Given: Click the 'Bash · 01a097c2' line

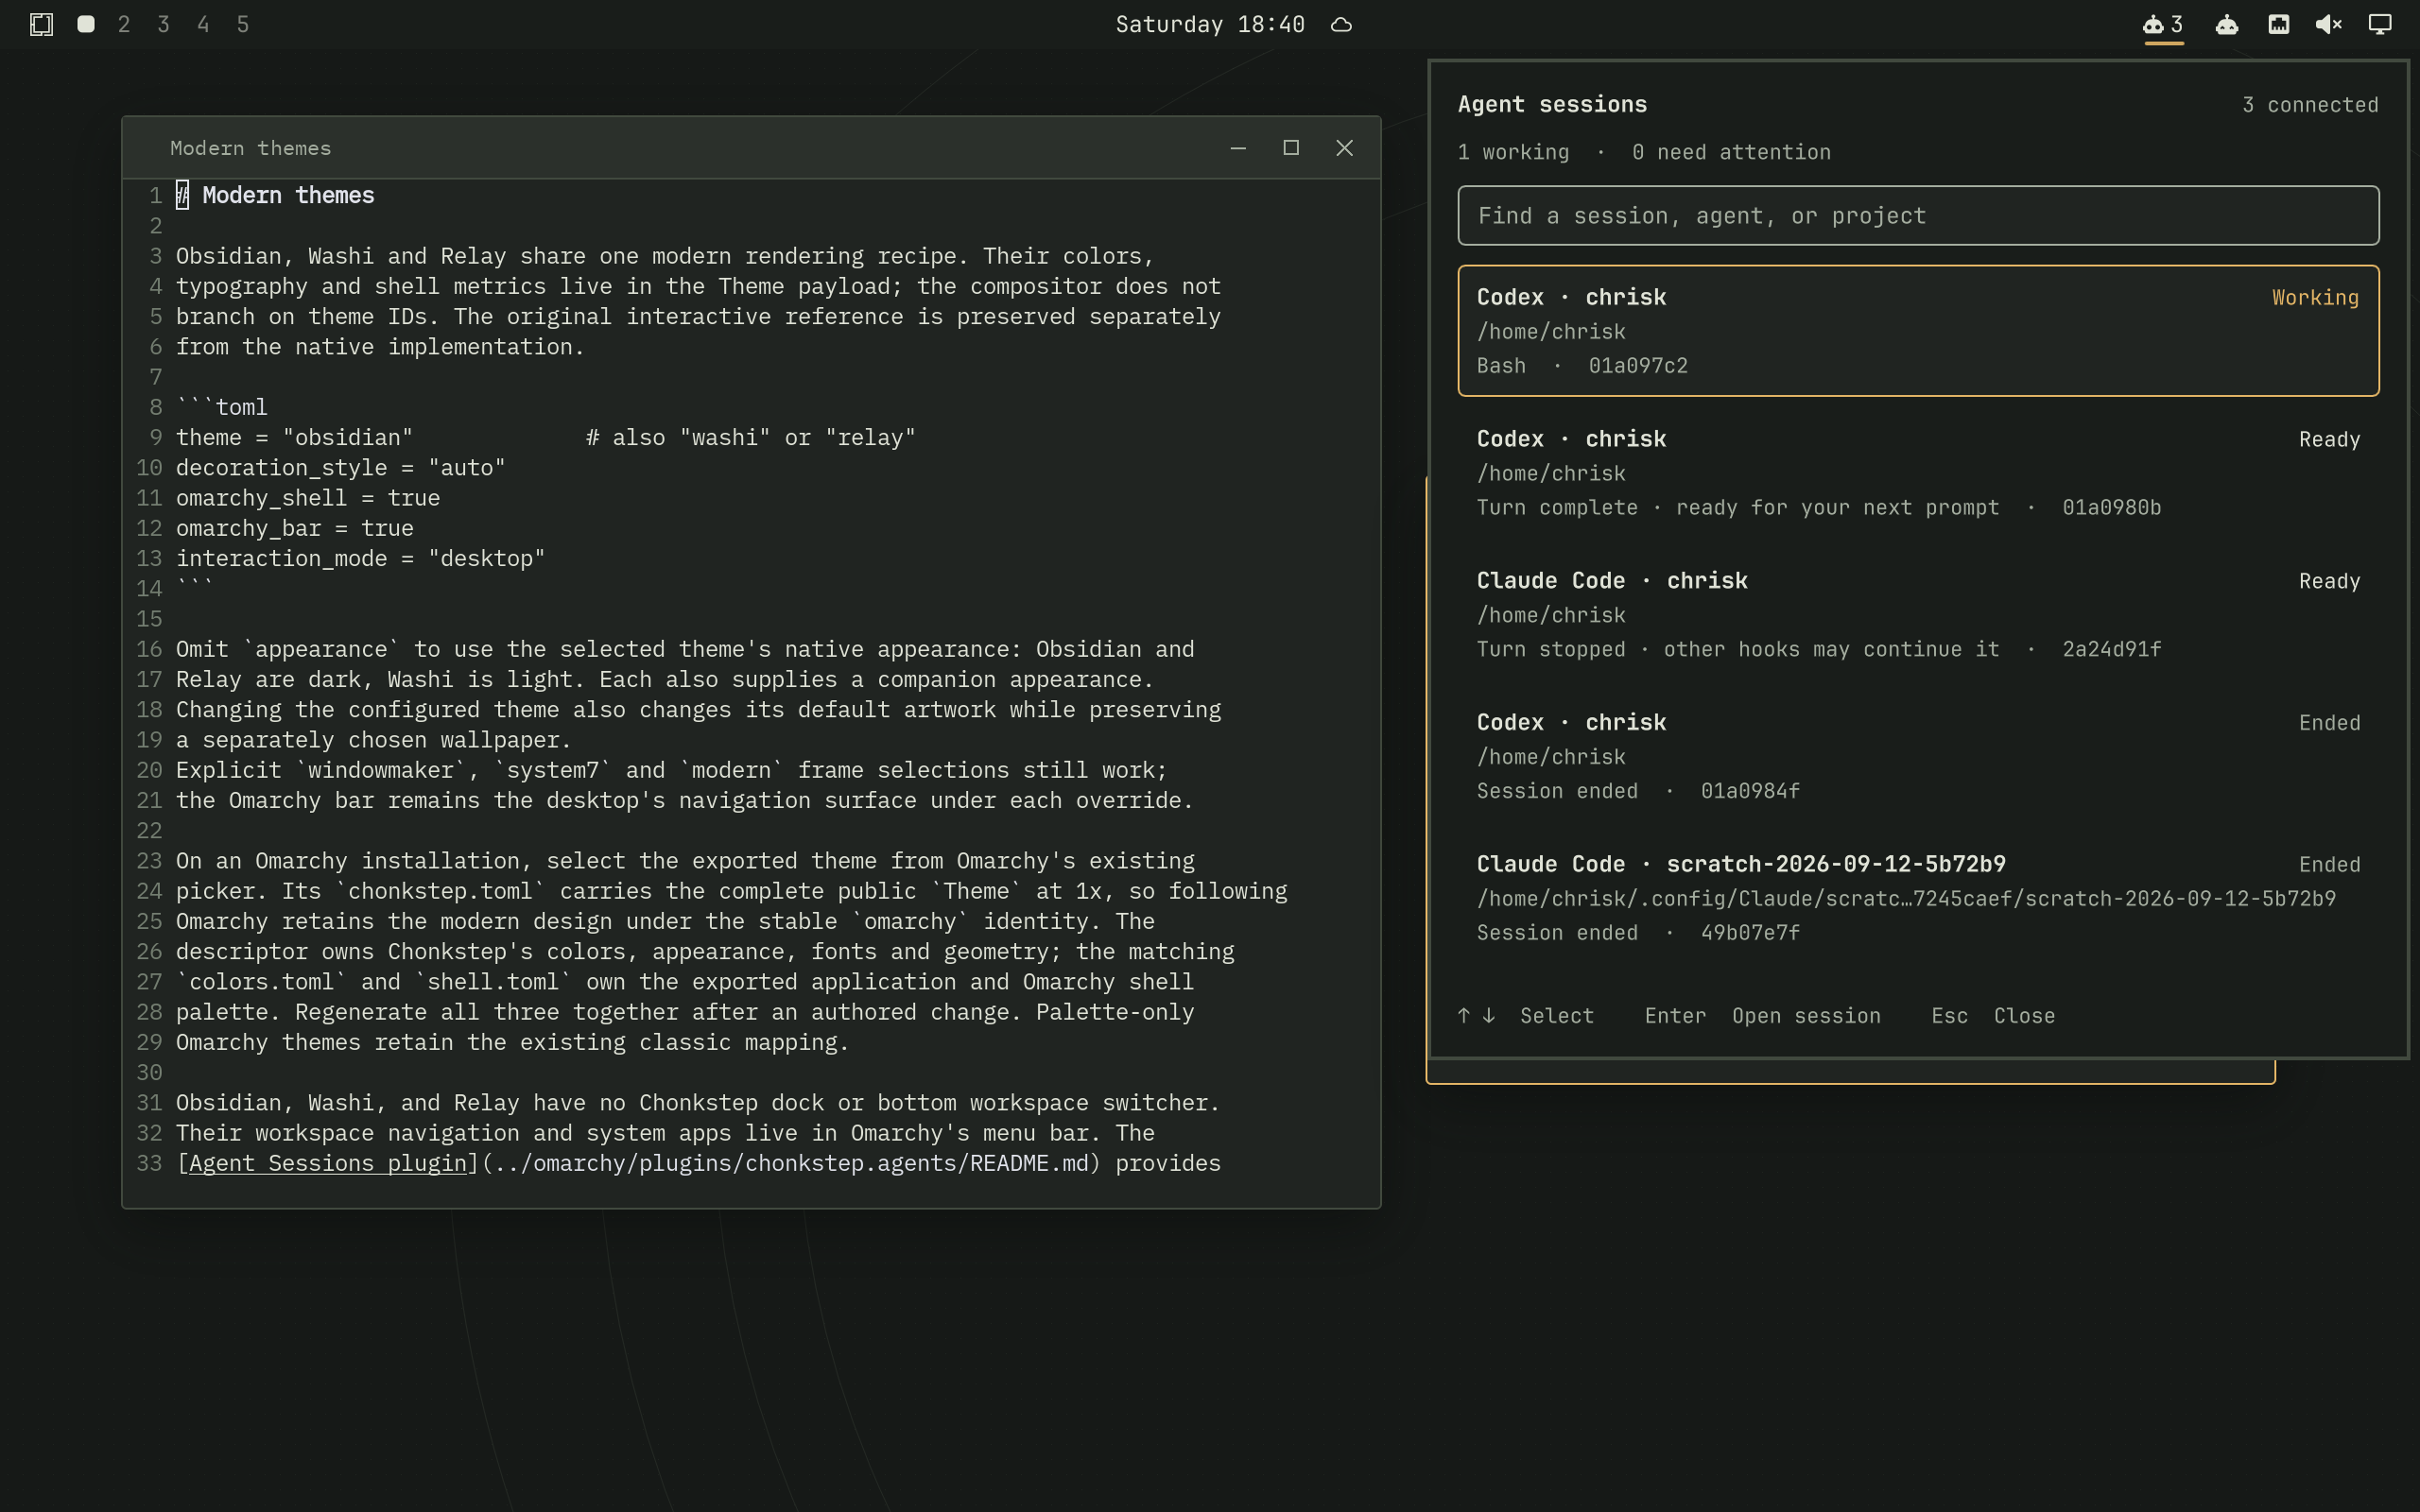Looking at the screenshot, I should click(x=1582, y=366).
